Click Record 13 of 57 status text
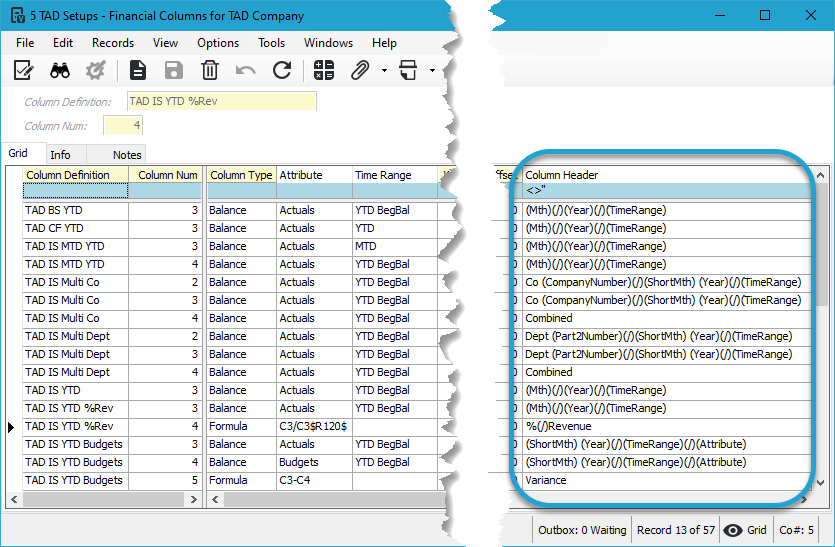 (x=676, y=530)
